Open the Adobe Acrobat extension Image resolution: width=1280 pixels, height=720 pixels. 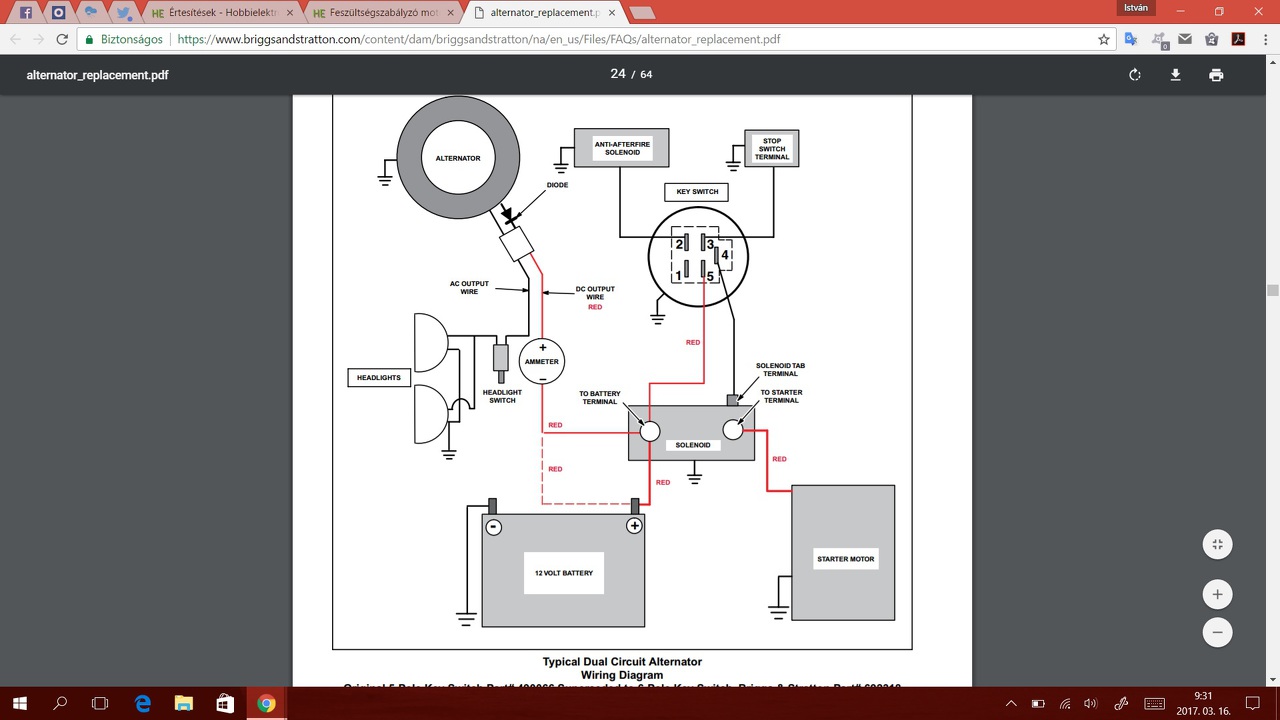tap(1237, 40)
